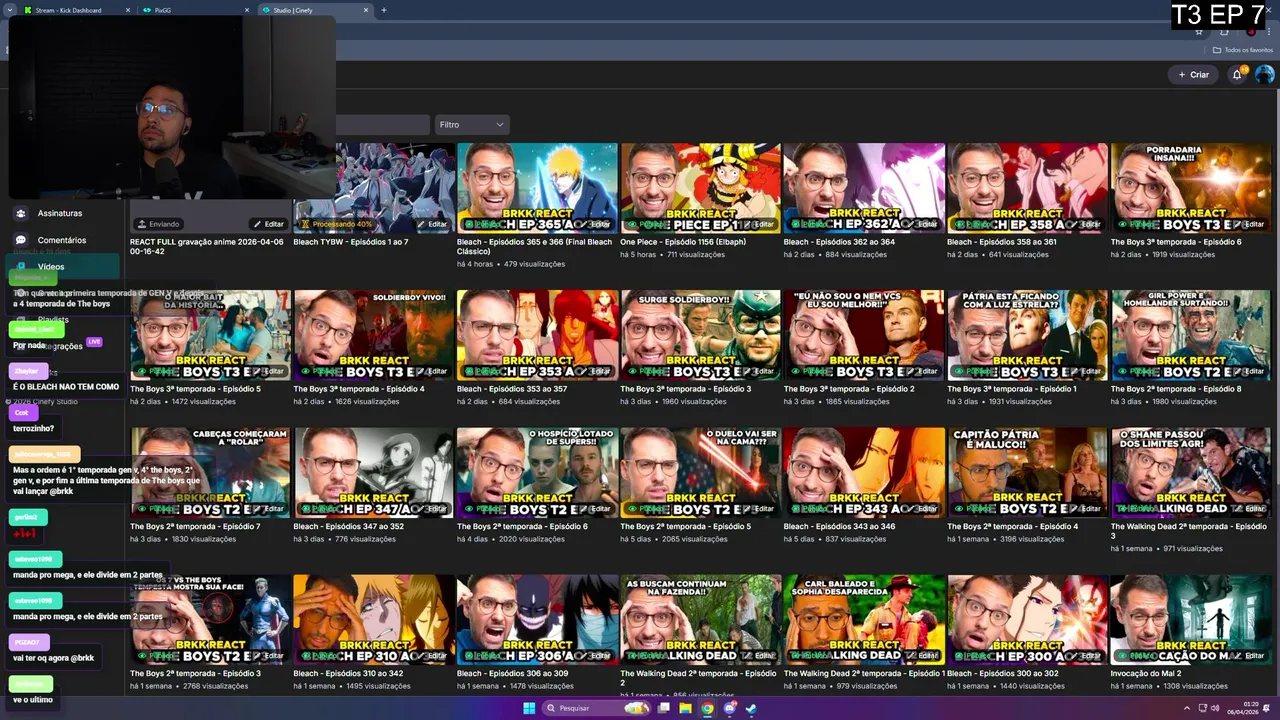Image resolution: width=1280 pixels, height=720 pixels.
Task: Click title The Boys 2ª temporada - Episódio 4
Action: (x=1012, y=527)
